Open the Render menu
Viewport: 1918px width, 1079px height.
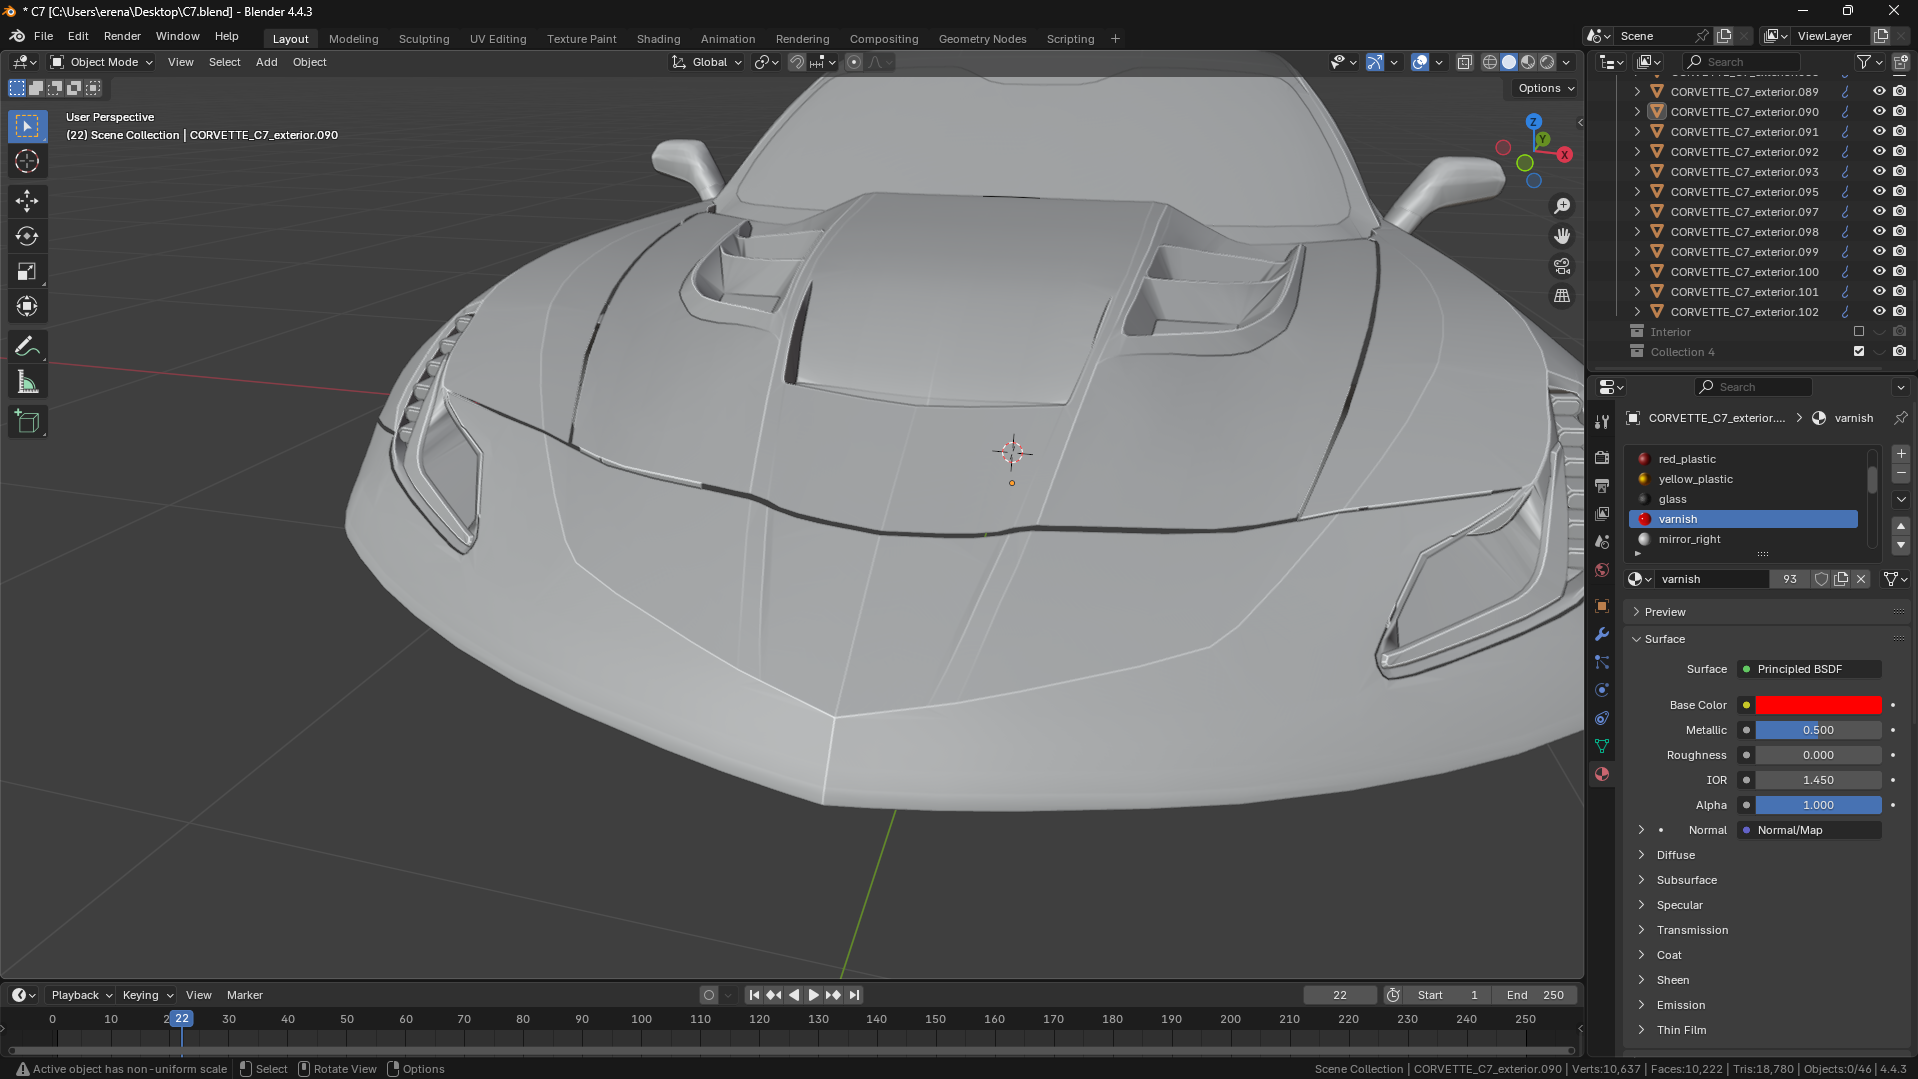pos(122,36)
